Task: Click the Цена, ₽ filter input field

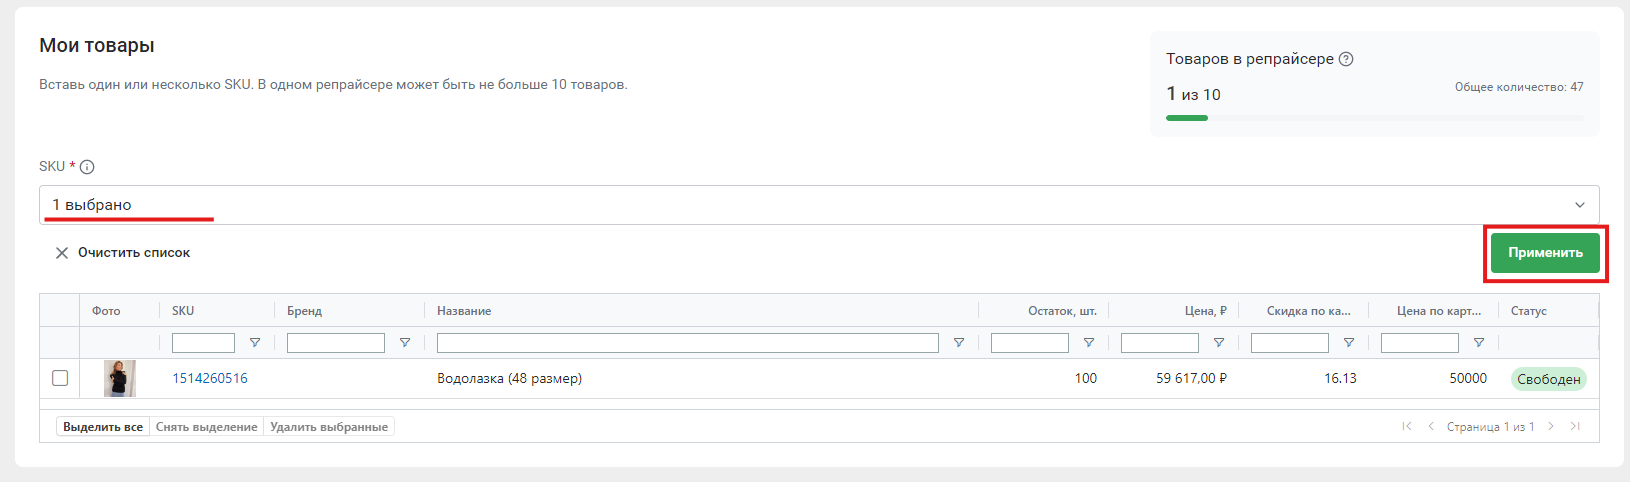Action: coord(1160,343)
